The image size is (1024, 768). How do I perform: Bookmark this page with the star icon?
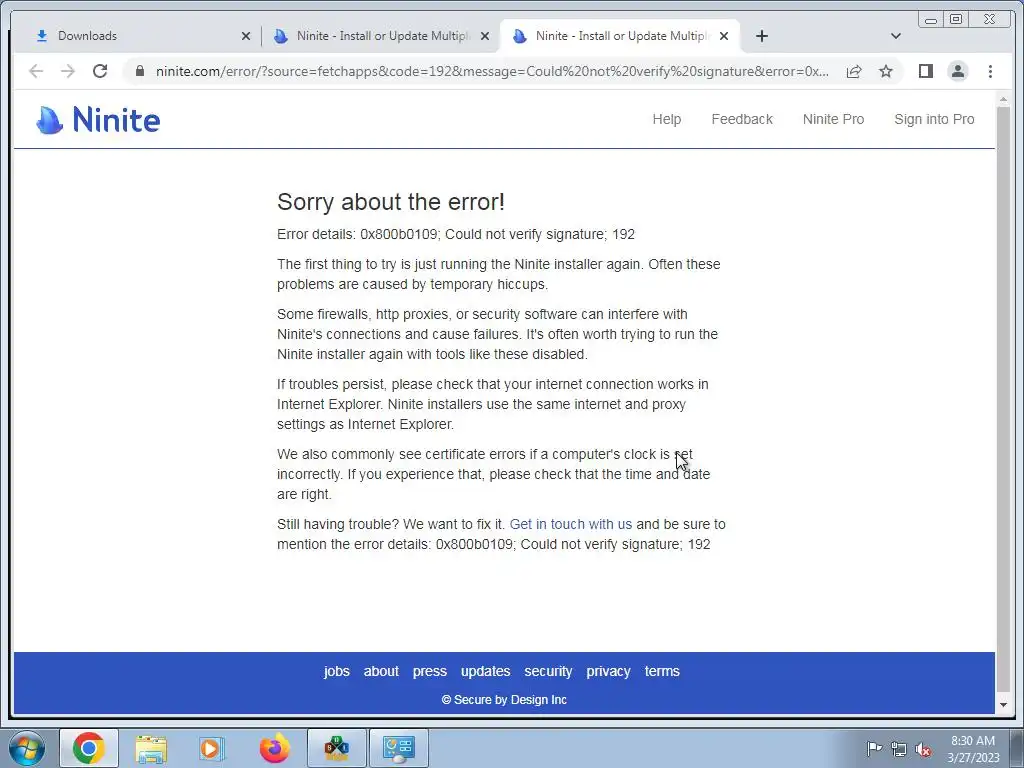pyautogui.click(x=886, y=71)
